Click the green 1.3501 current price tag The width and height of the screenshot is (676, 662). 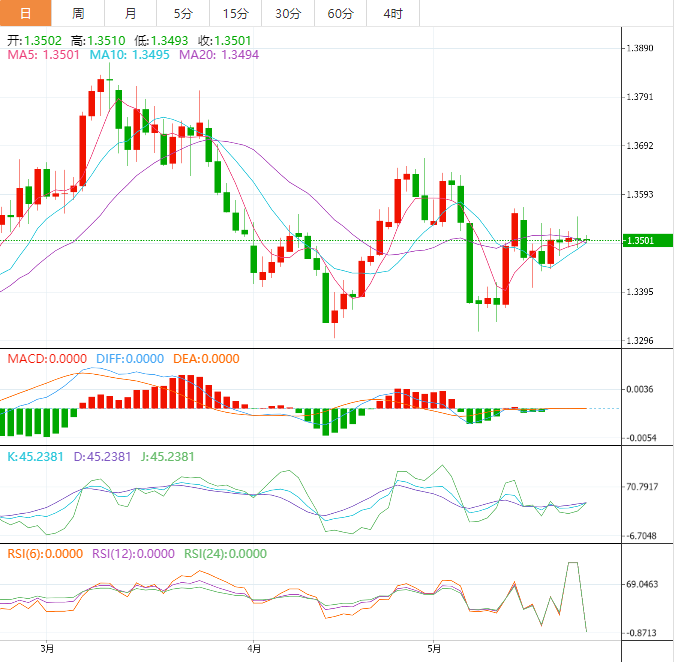tap(646, 240)
